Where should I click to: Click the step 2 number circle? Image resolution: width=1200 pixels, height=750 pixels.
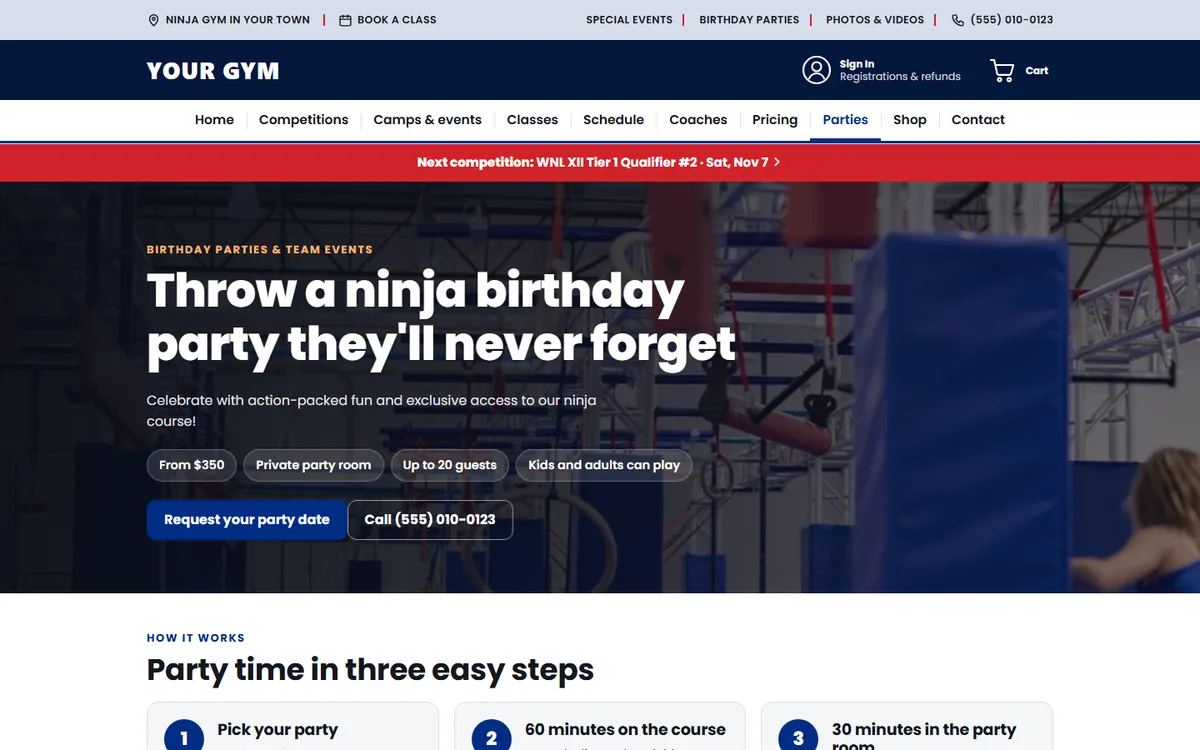click(x=491, y=738)
